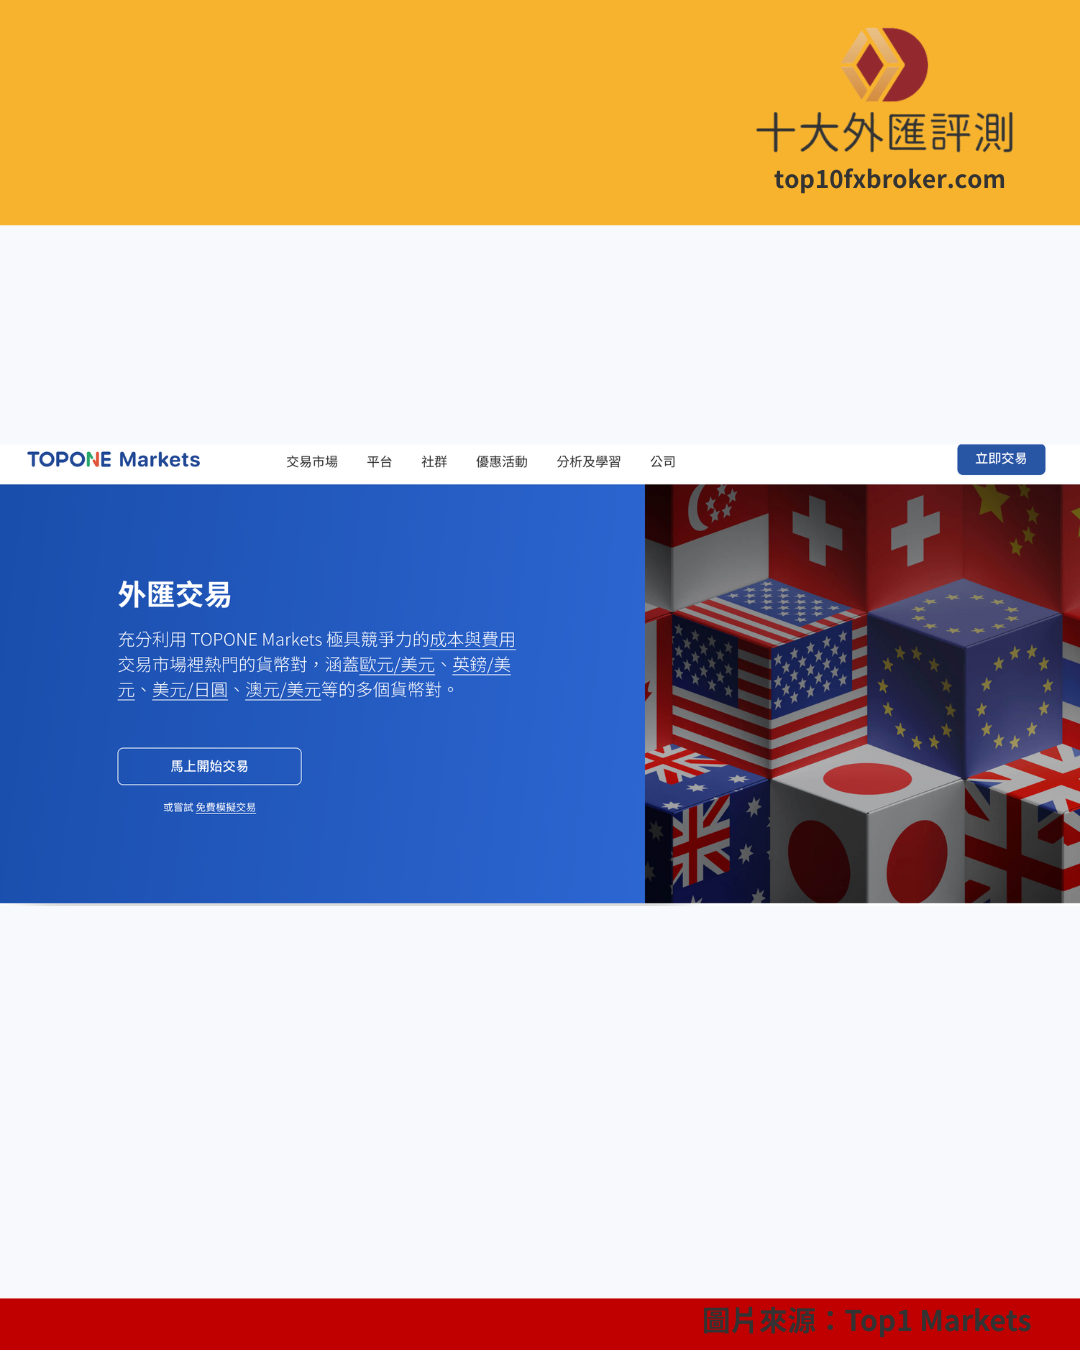Click the 十大外匯評測 diamond logo icon
Image resolution: width=1080 pixels, height=1350 pixels.
[x=884, y=65]
